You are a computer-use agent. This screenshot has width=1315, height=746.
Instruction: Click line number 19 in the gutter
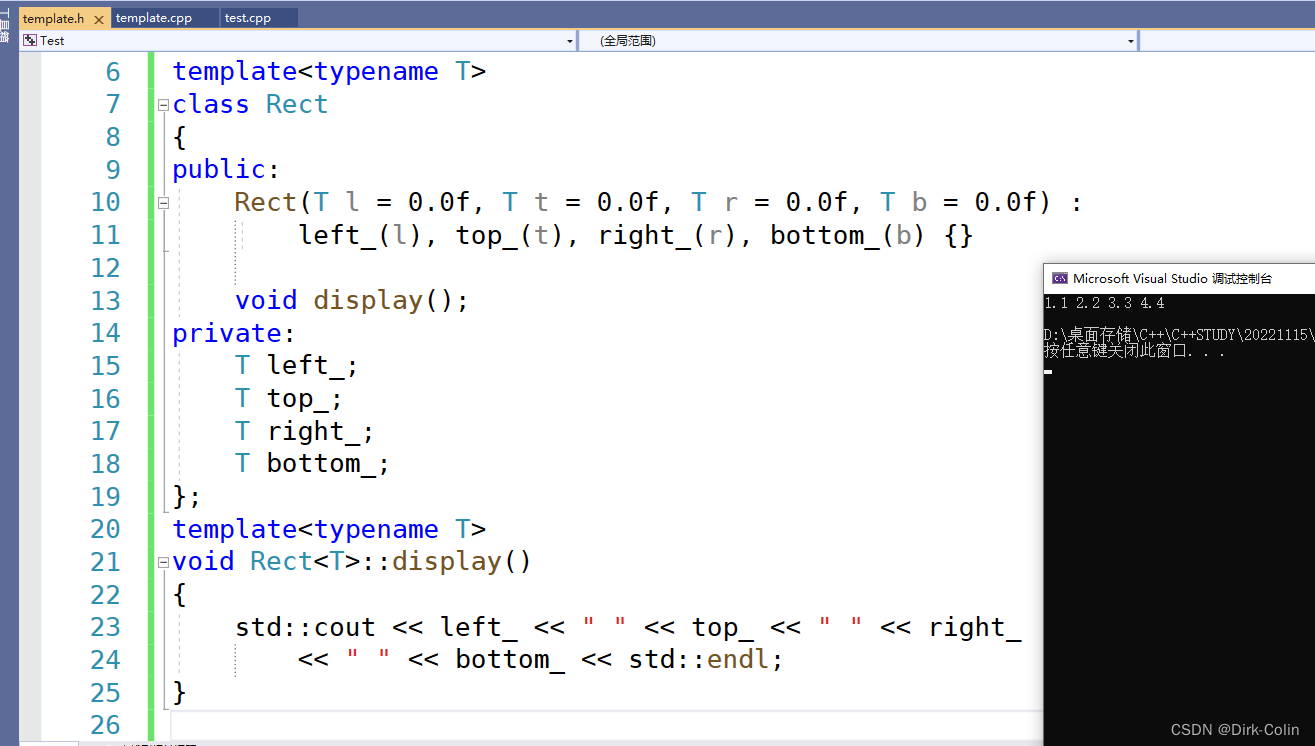click(x=105, y=497)
